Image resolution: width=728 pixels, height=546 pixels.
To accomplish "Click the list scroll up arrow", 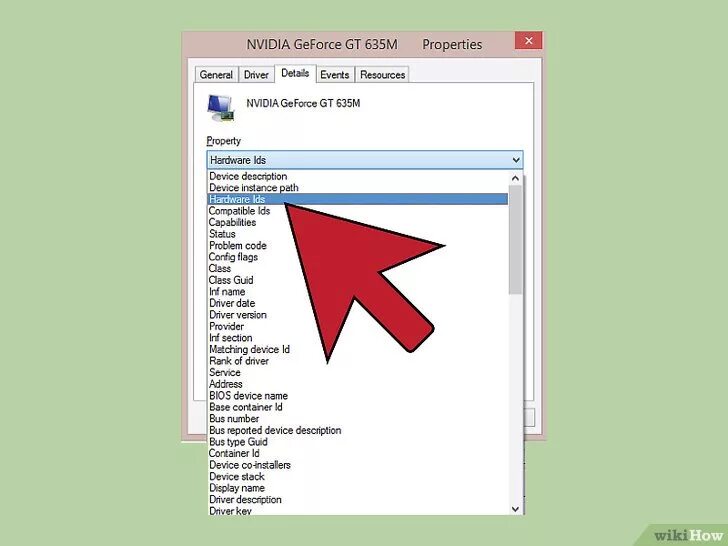I will tap(515, 178).
